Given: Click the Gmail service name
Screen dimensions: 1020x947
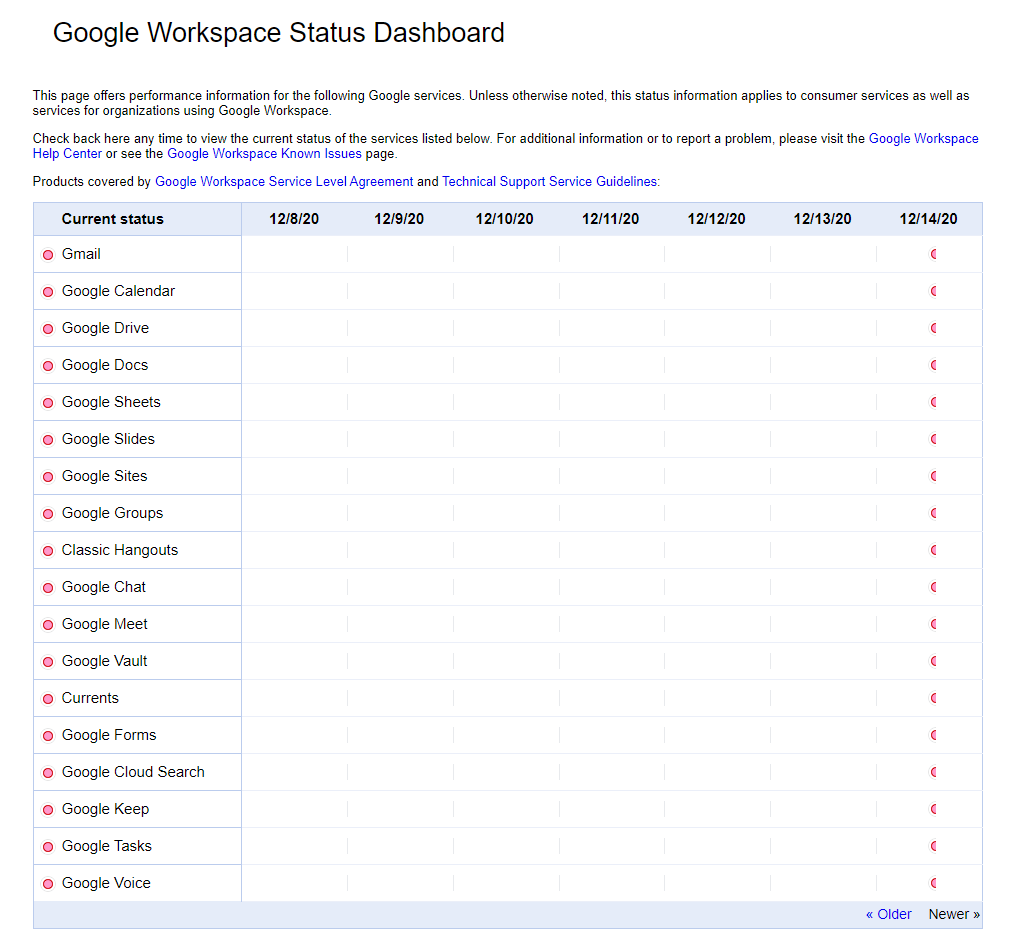Looking at the screenshot, I should [x=81, y=254].
